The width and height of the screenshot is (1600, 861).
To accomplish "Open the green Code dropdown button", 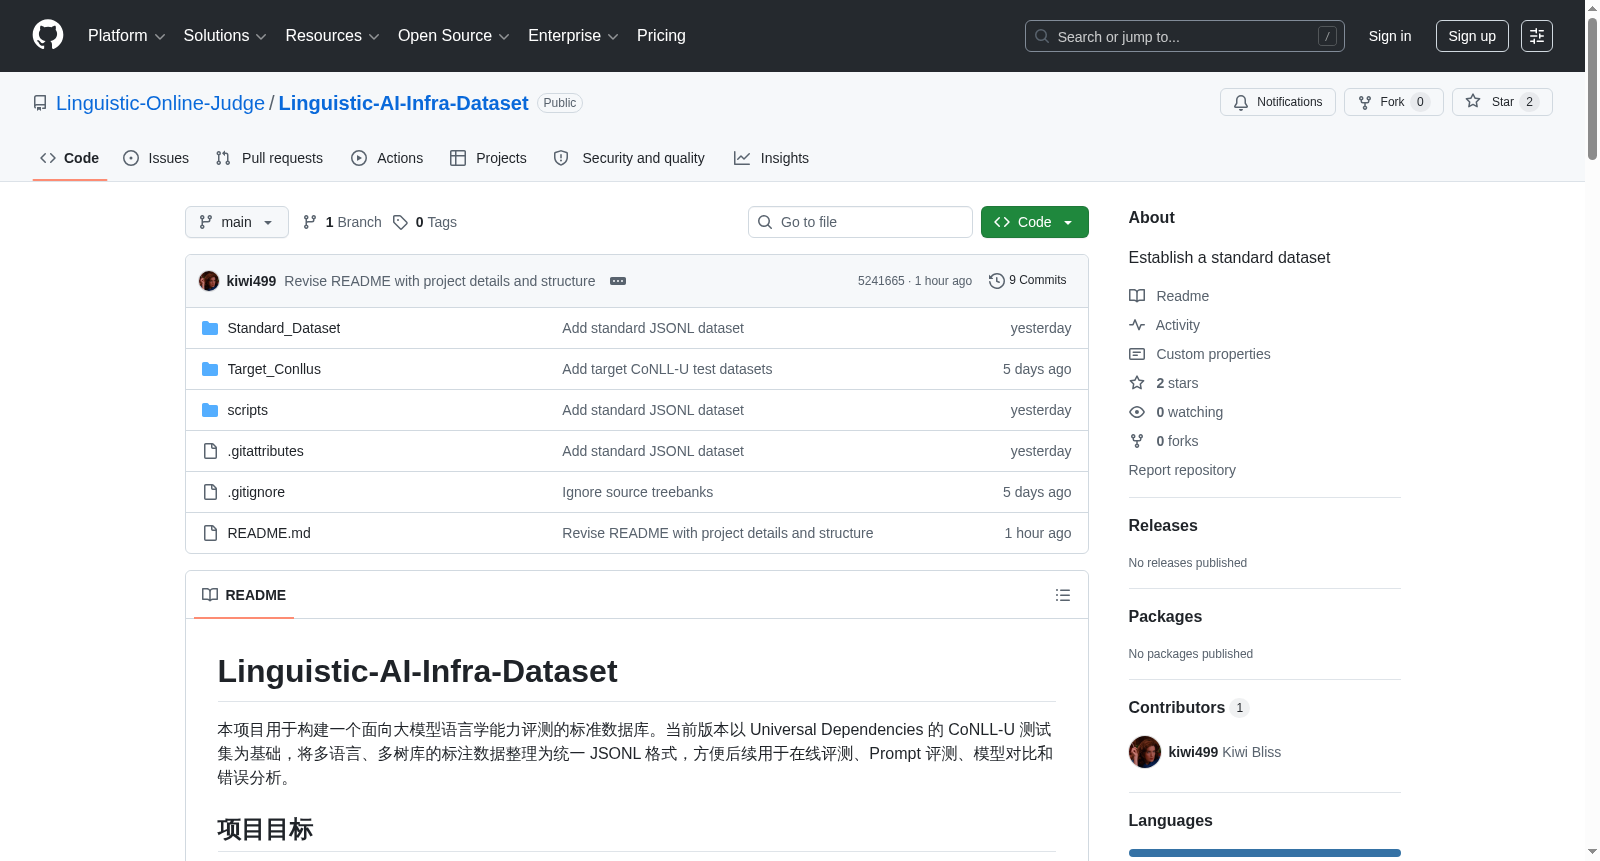I will (x=1034, y=222).
